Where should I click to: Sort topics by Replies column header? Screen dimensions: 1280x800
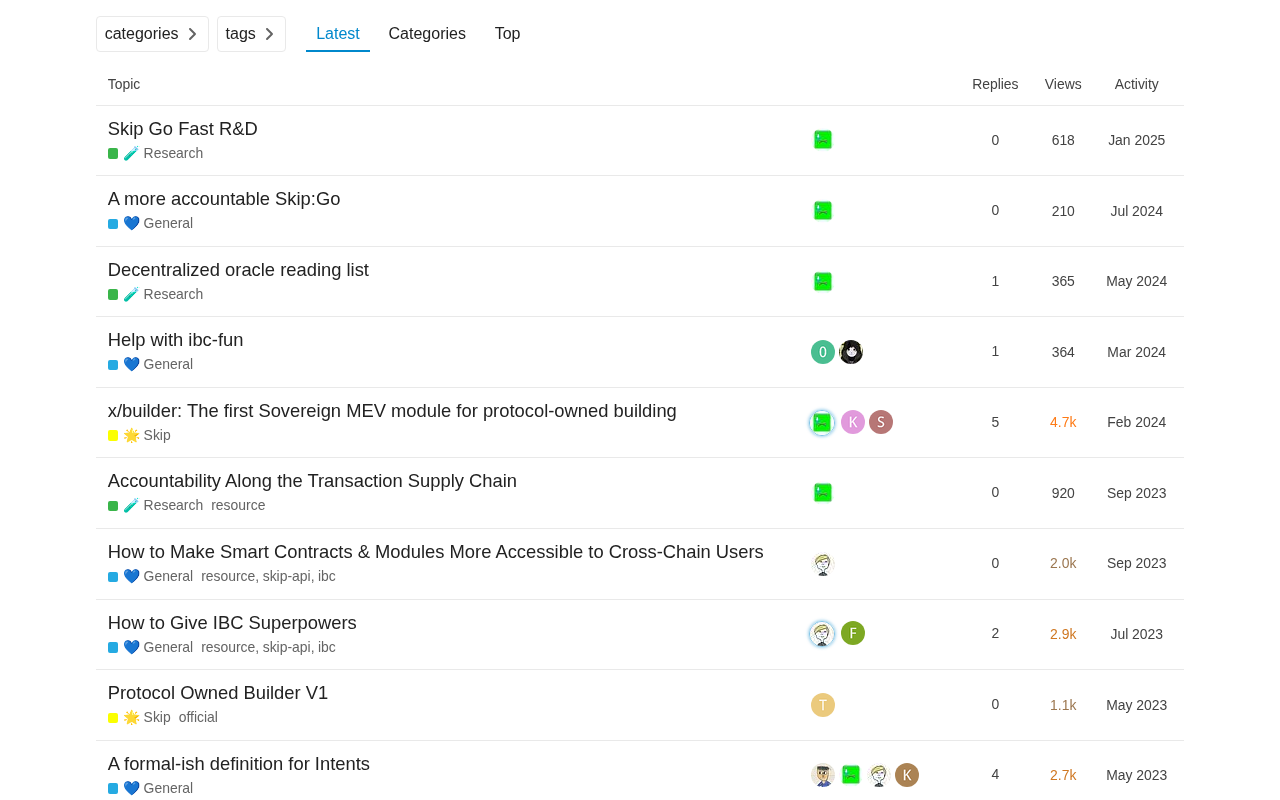tap(995, 84)
